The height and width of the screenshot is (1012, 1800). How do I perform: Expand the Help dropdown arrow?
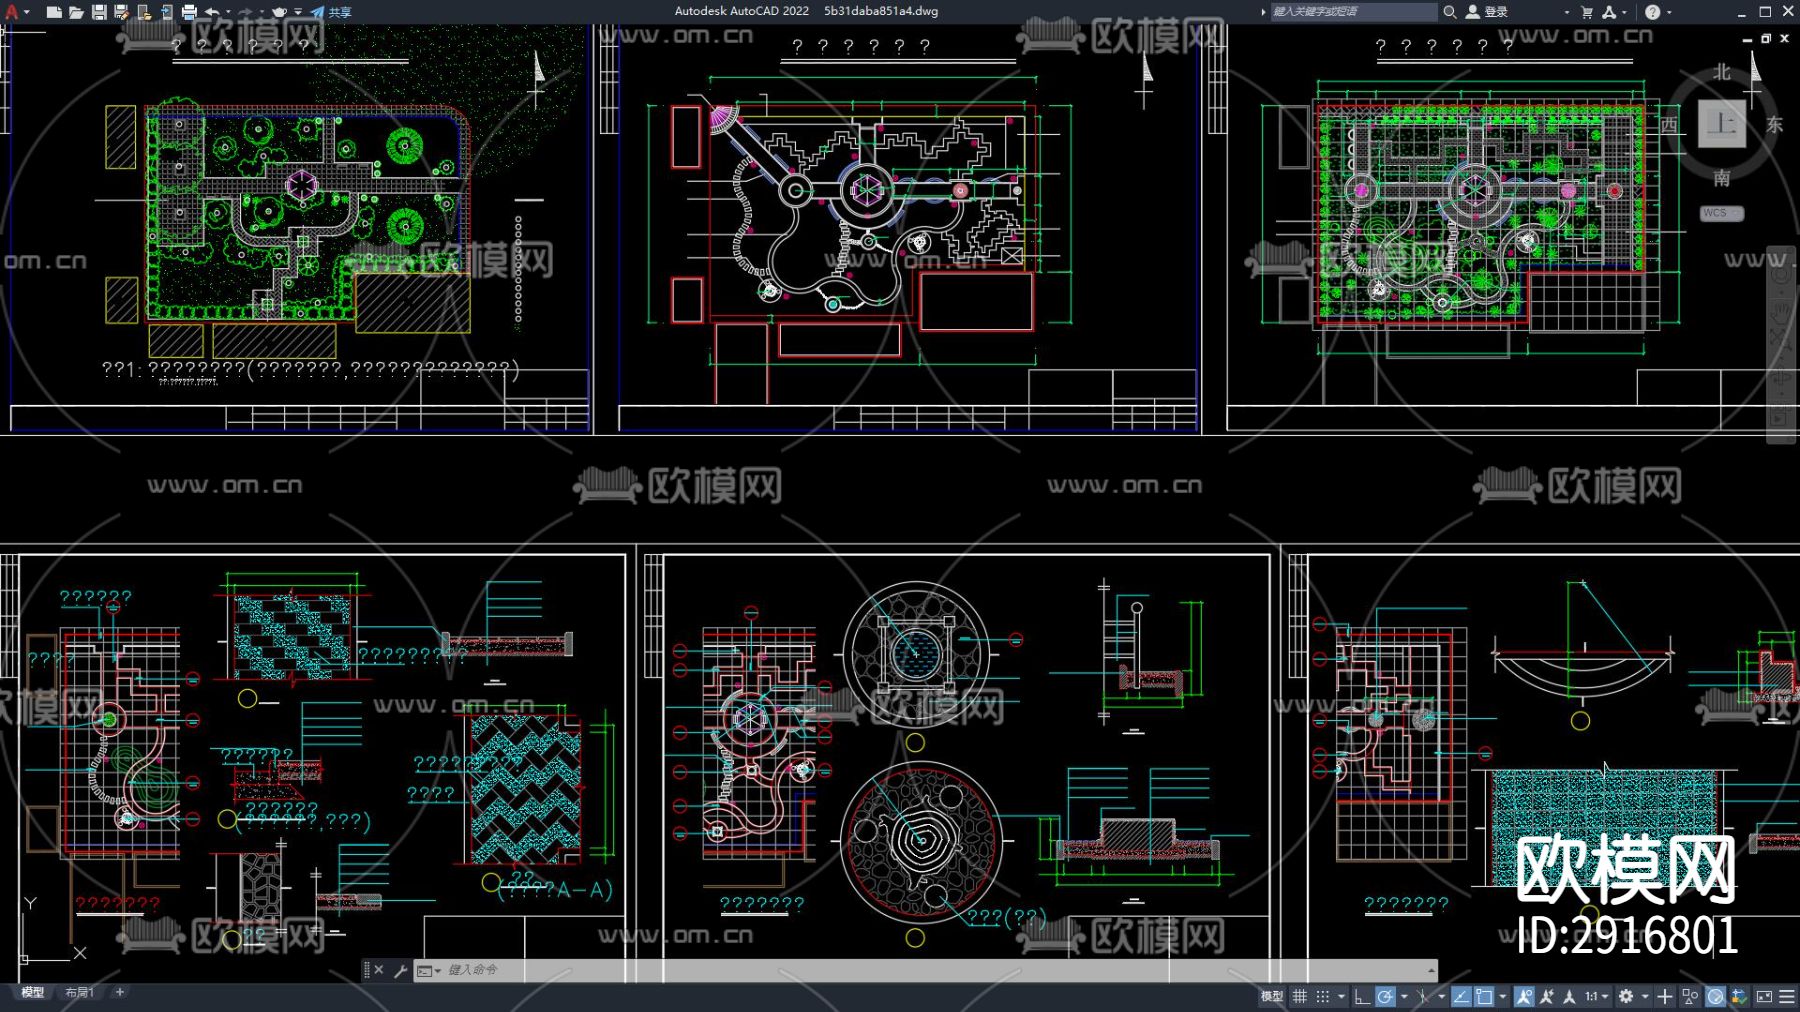pyautogui.click(x=1669, y=12)
